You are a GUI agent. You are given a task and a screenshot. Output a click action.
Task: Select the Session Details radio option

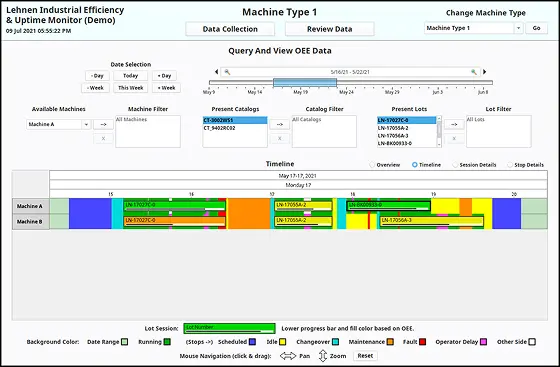click(x=455, y=165)
